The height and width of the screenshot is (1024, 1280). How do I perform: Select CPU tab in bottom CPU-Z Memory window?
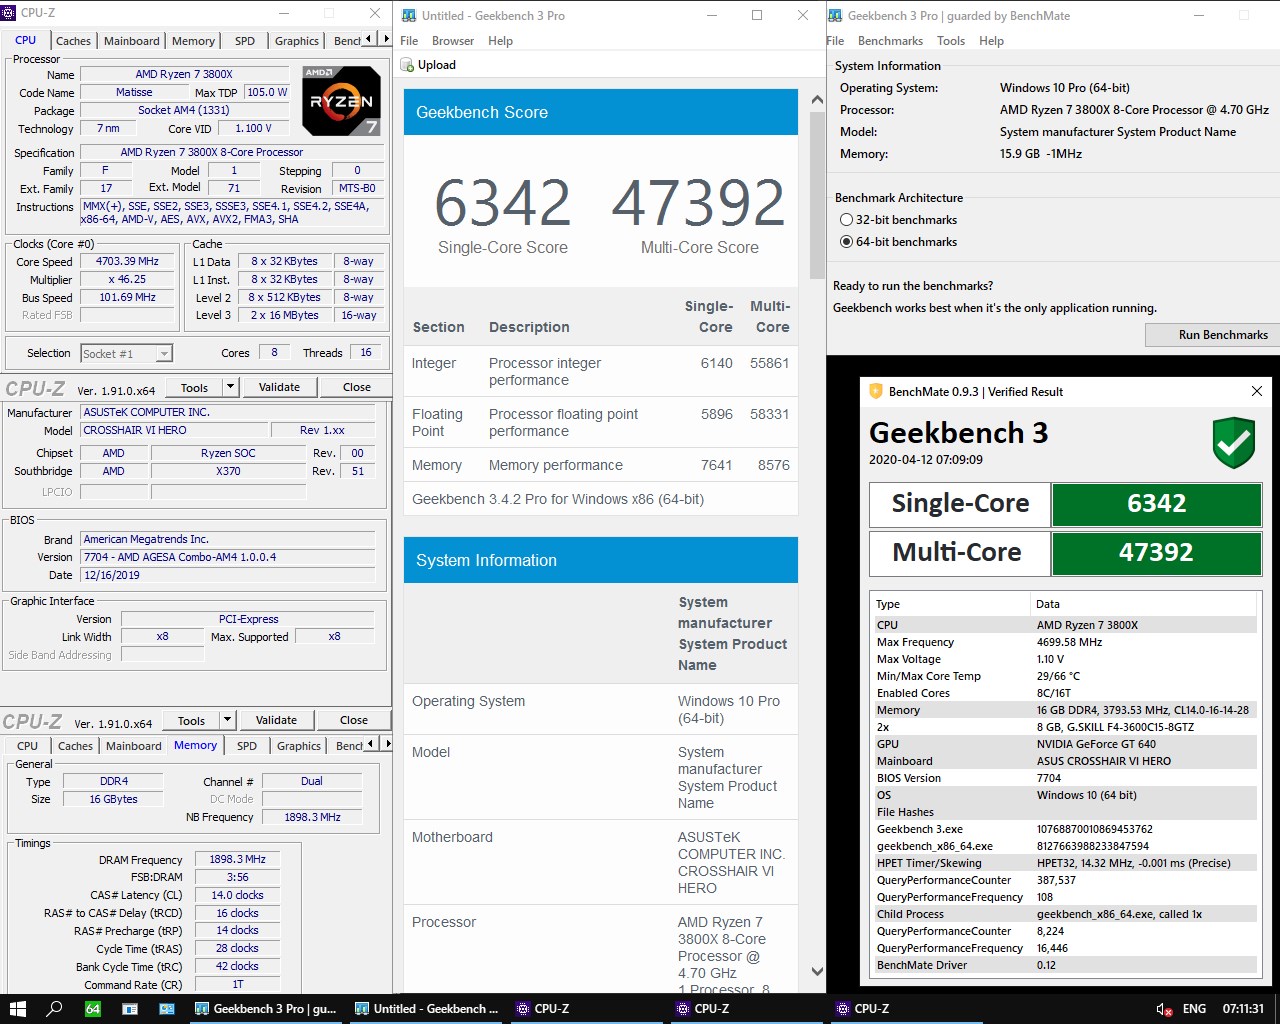(27, 746)
